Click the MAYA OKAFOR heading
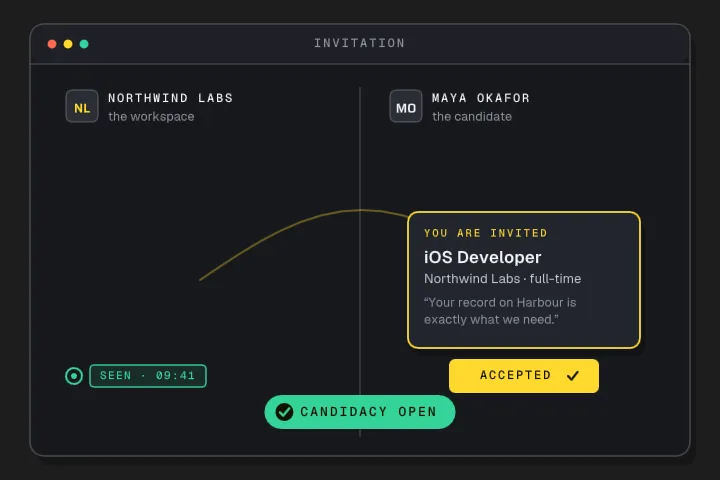 [x=481, y=98]
